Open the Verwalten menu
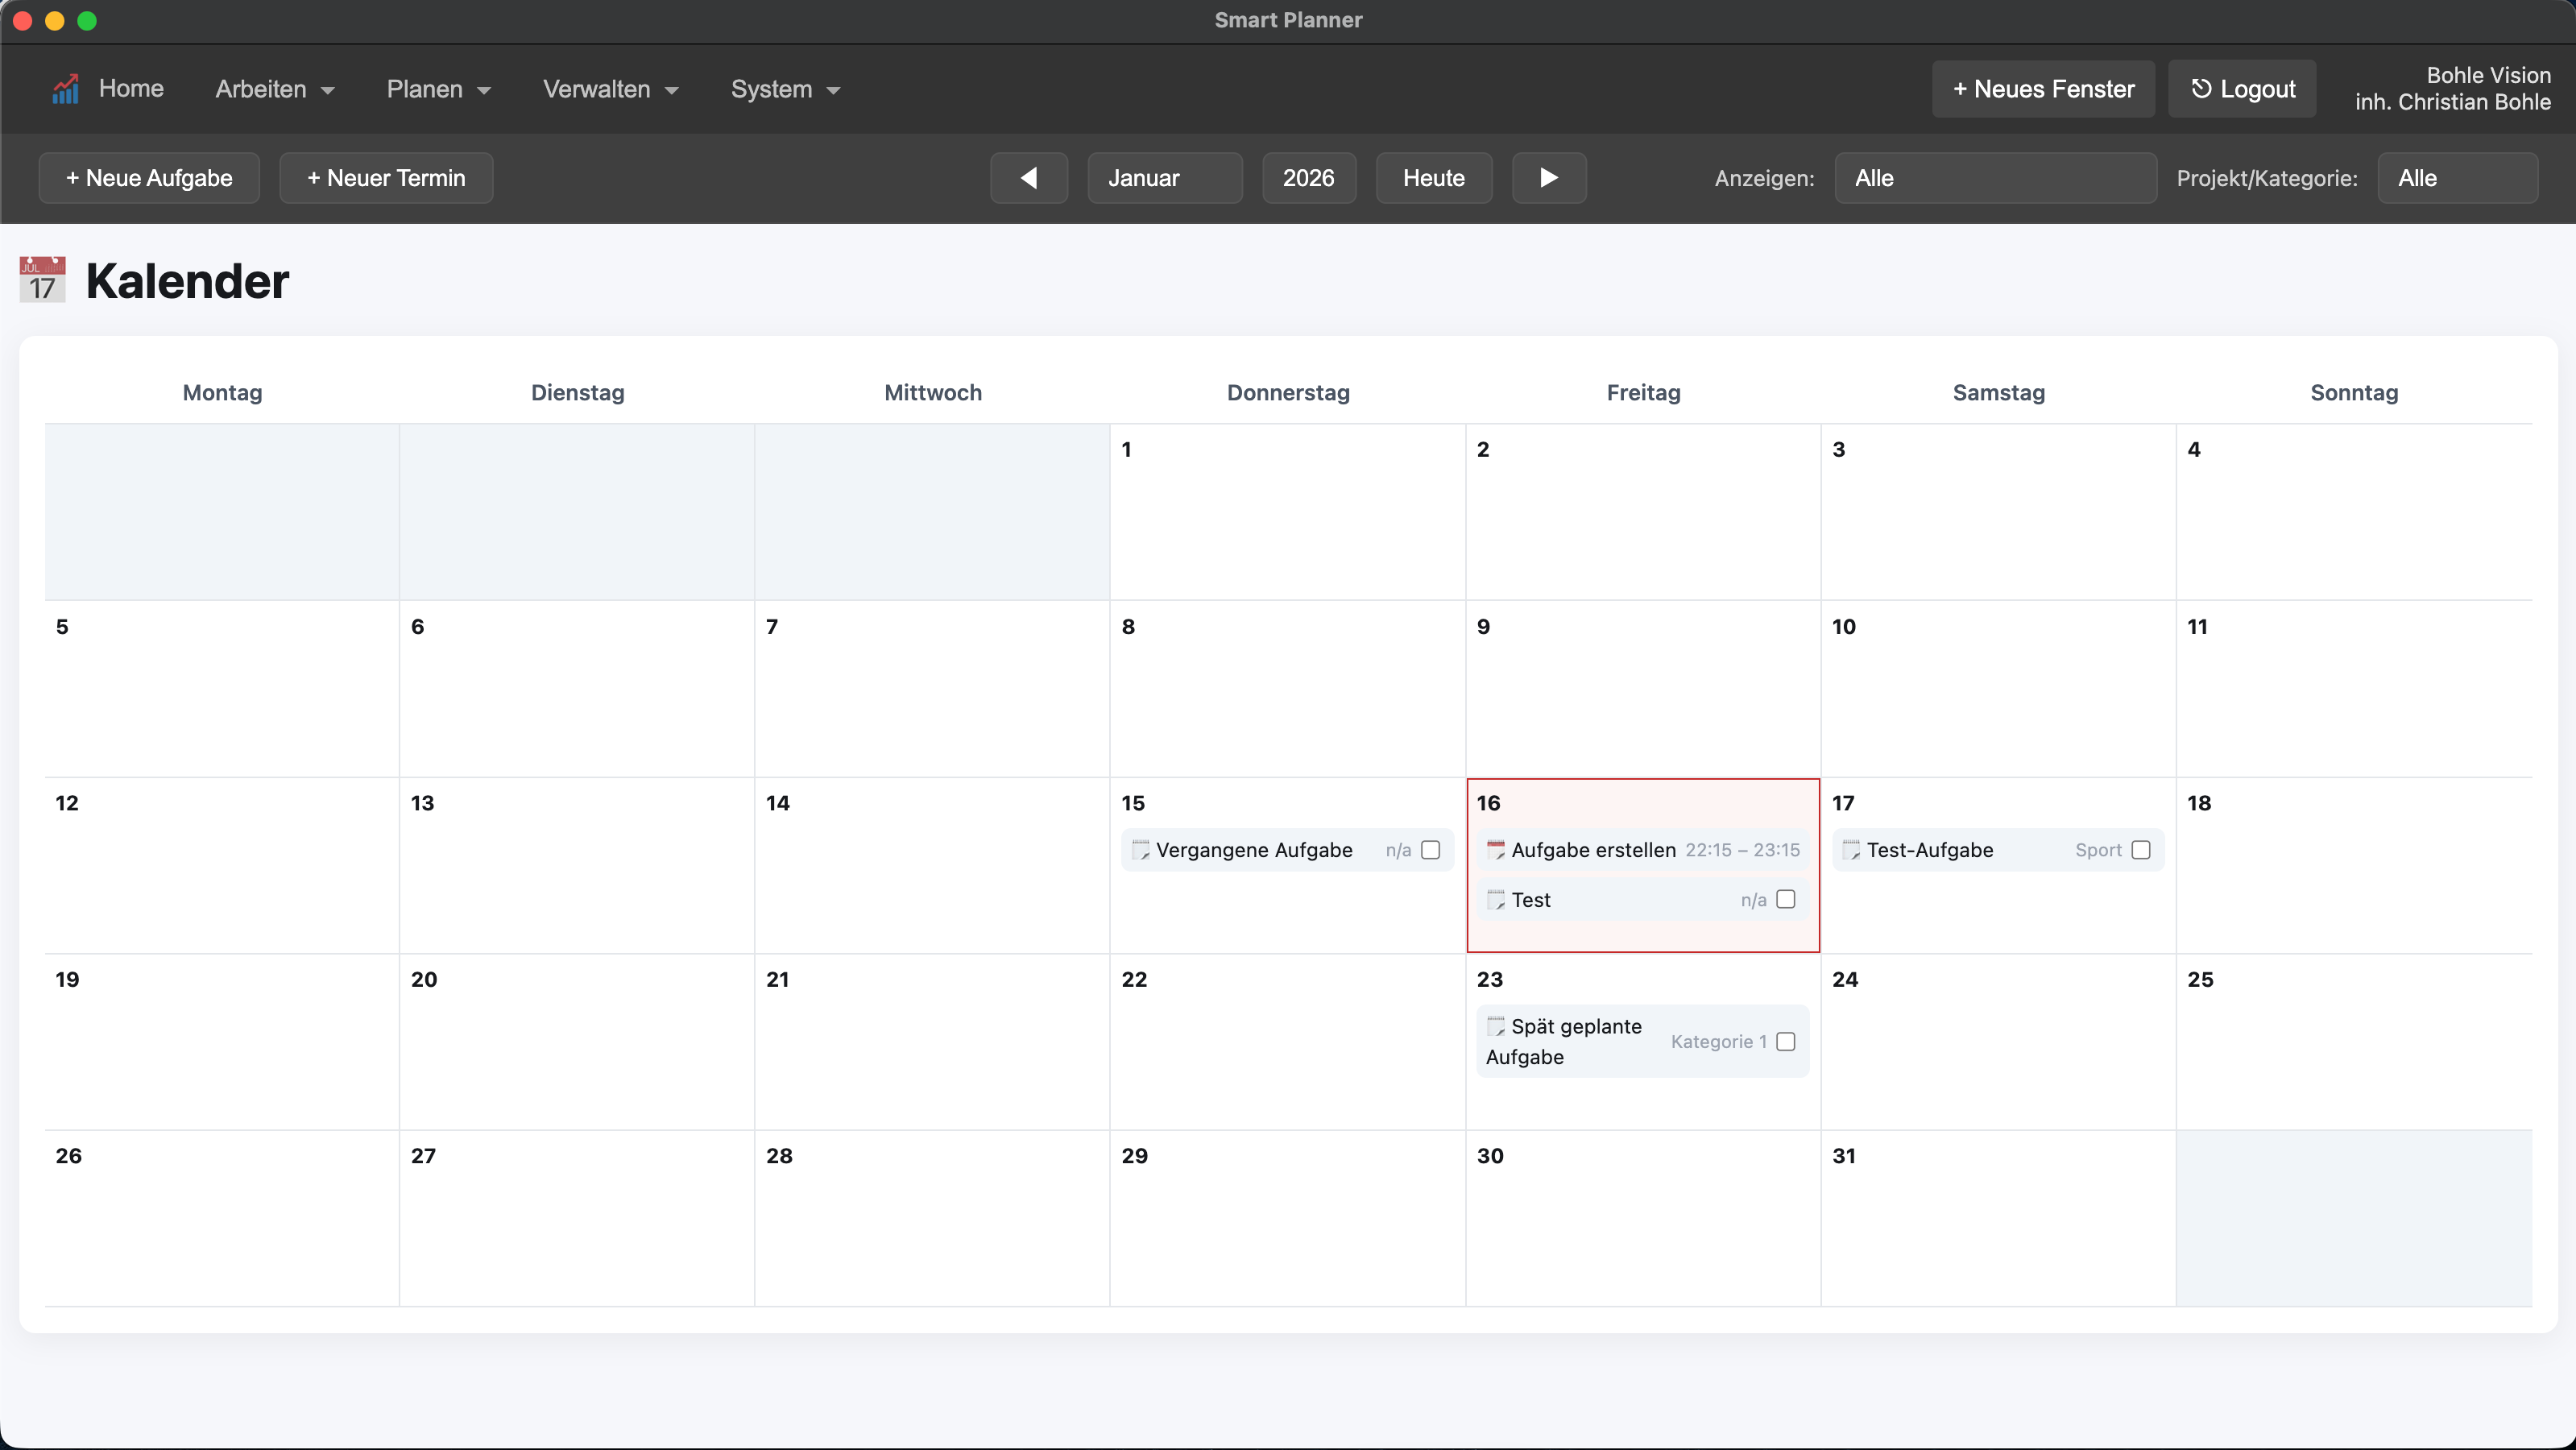This screenshot has width=2576, height=1450. [610, 89]
